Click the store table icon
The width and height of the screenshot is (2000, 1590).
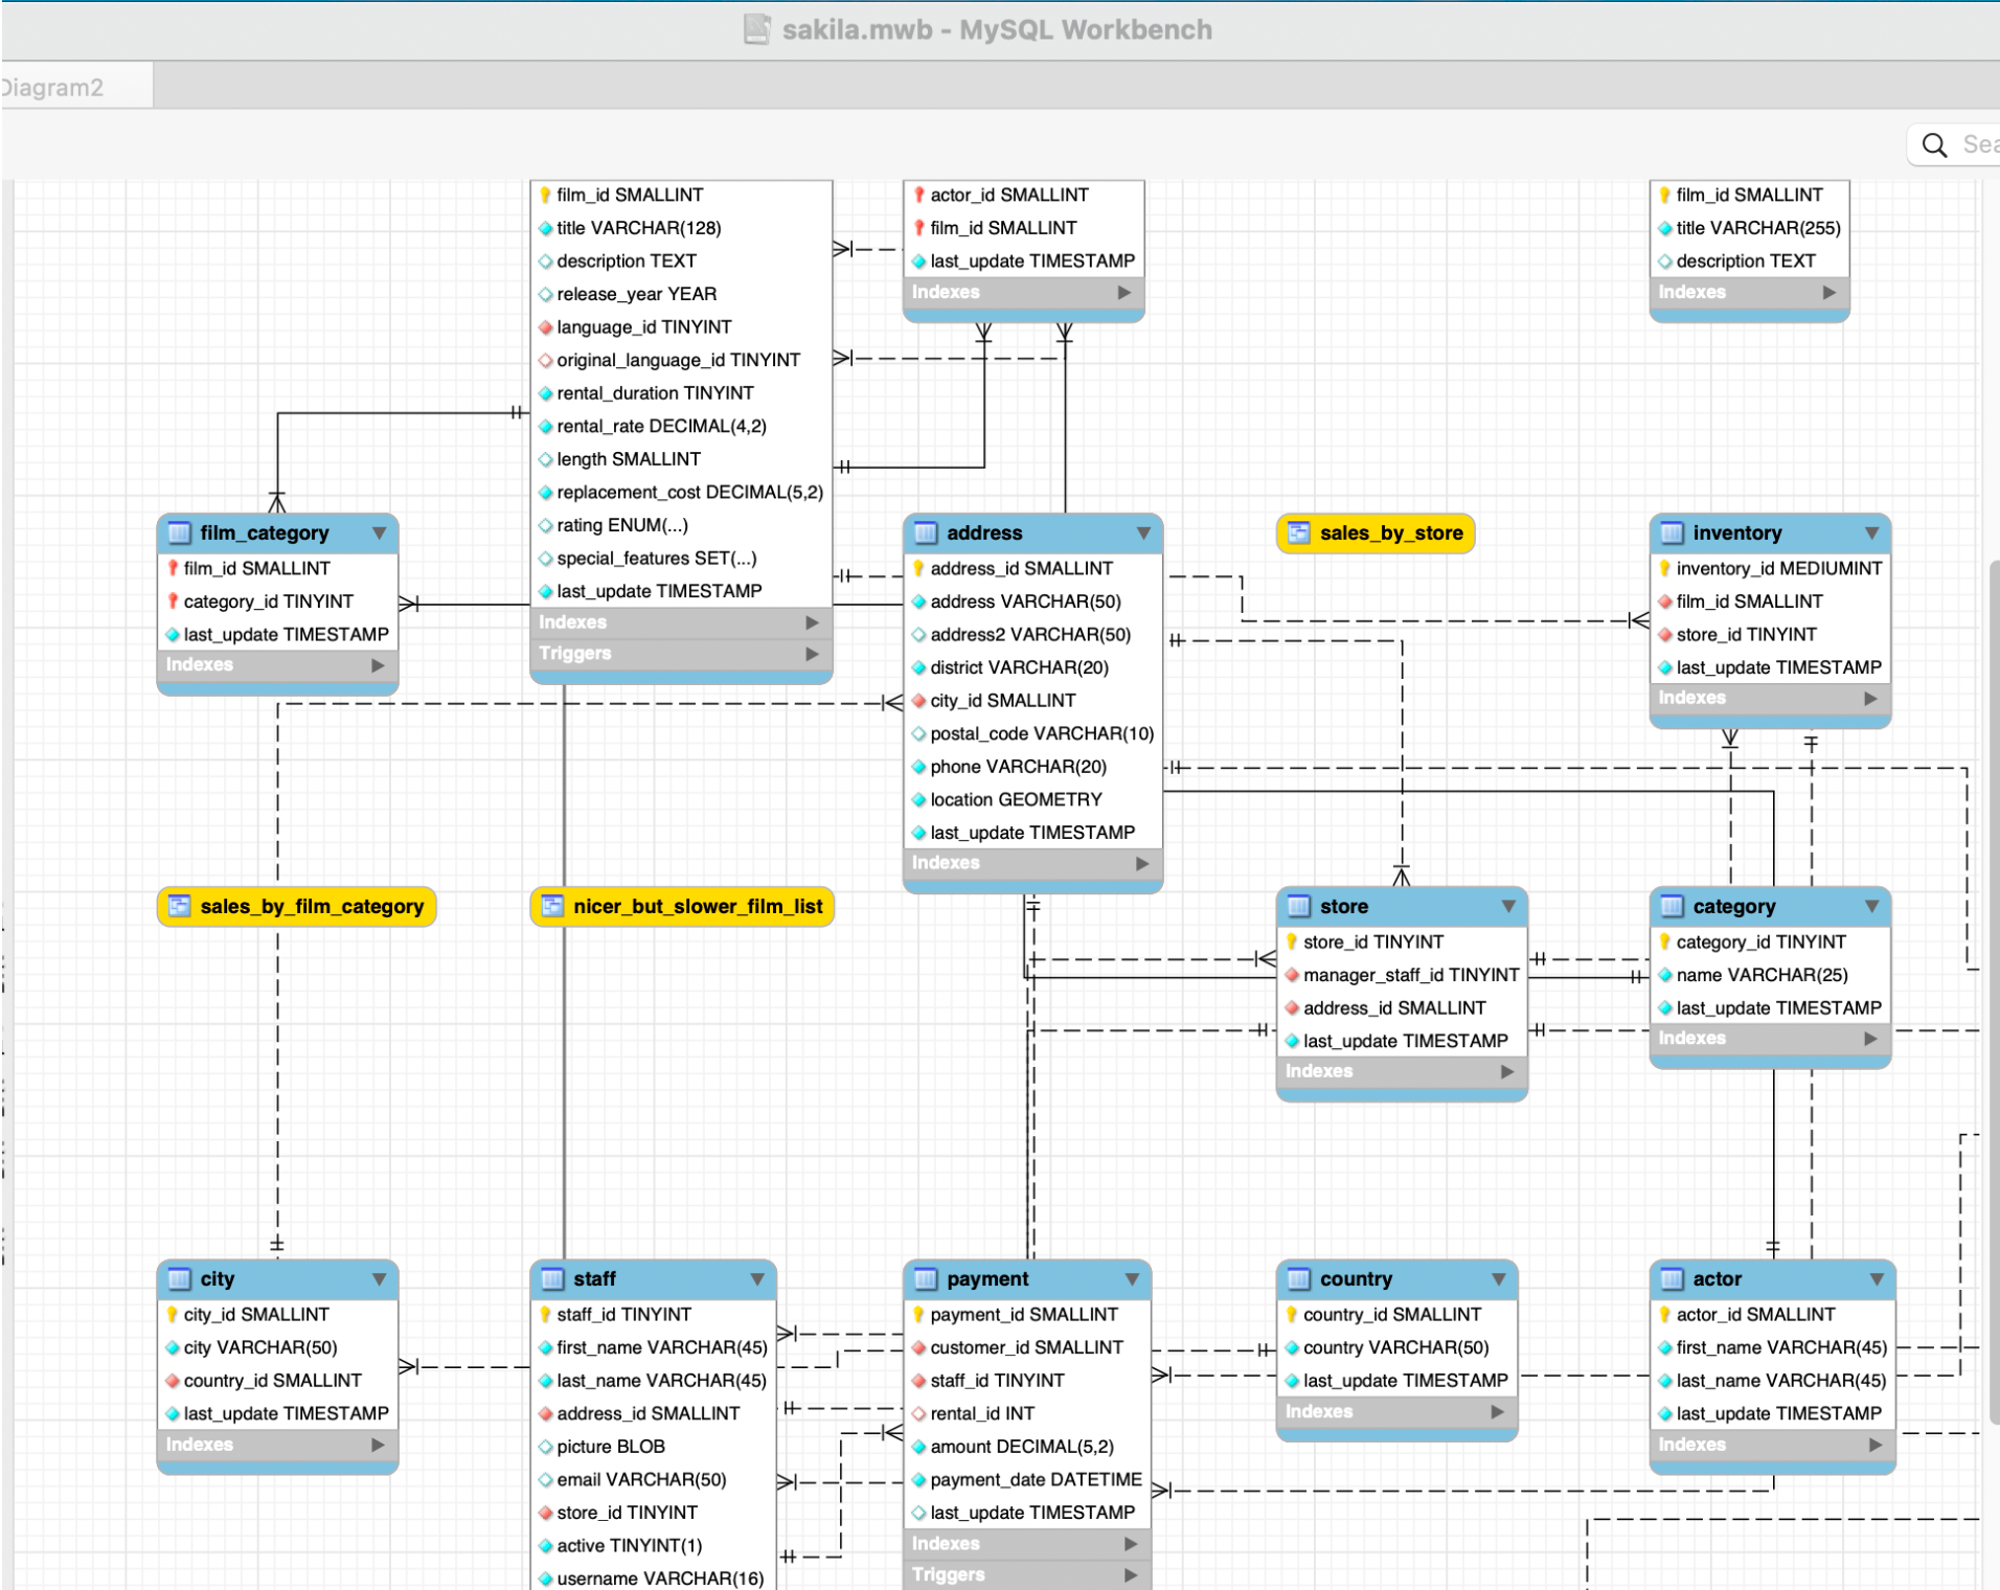(1299, 906)
